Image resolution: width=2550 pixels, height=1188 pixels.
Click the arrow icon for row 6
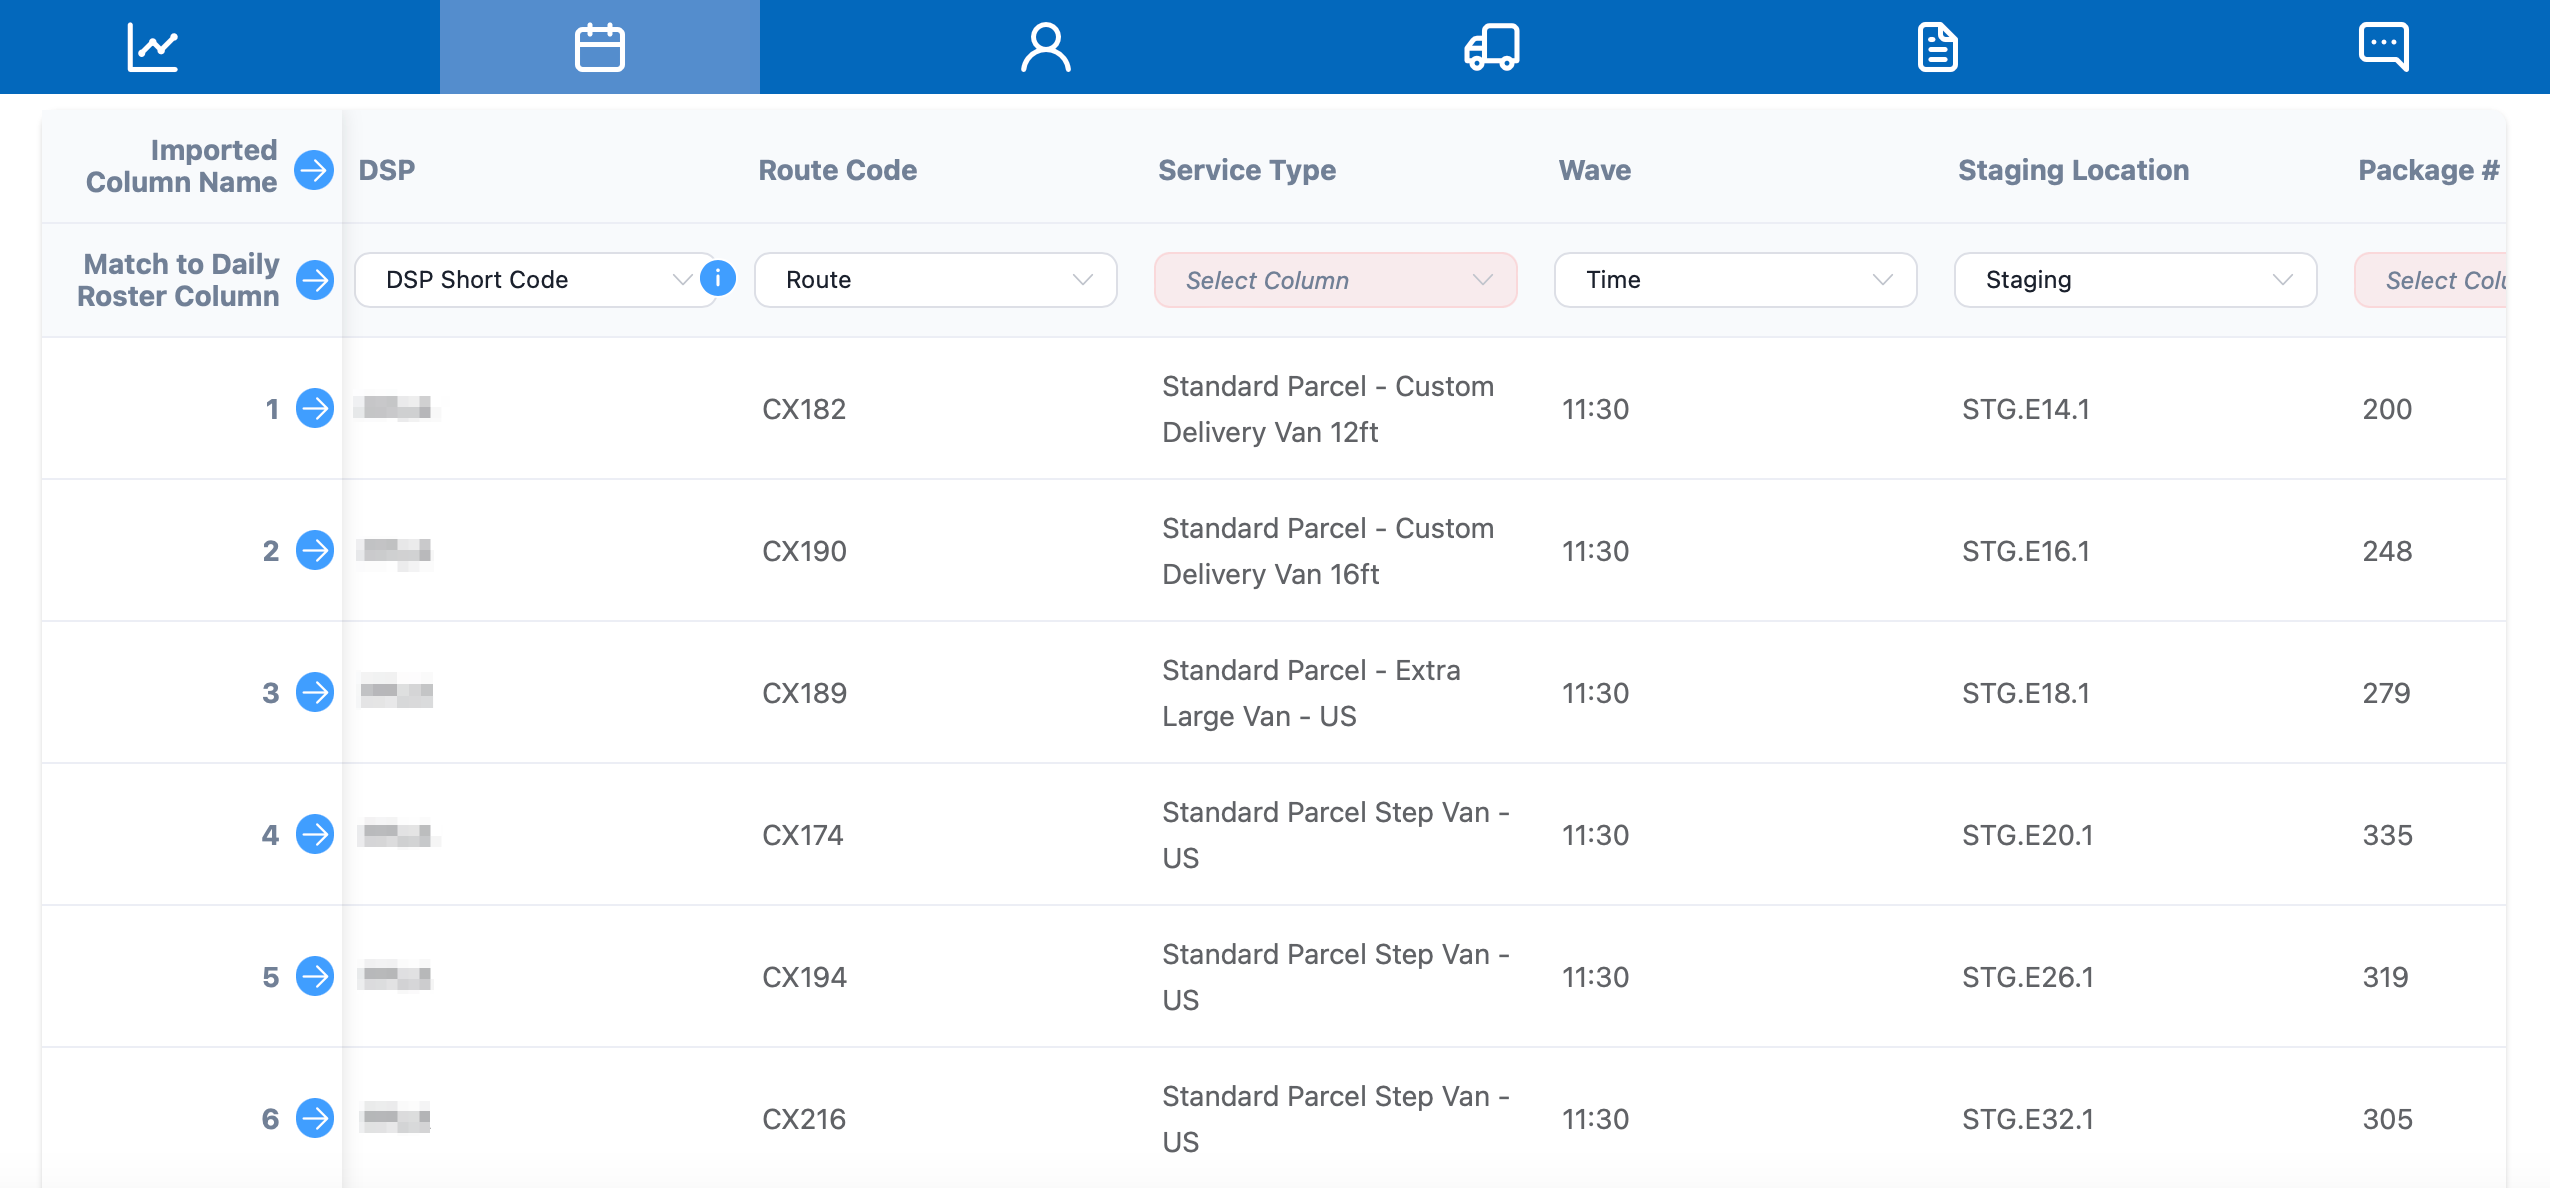314,1118
